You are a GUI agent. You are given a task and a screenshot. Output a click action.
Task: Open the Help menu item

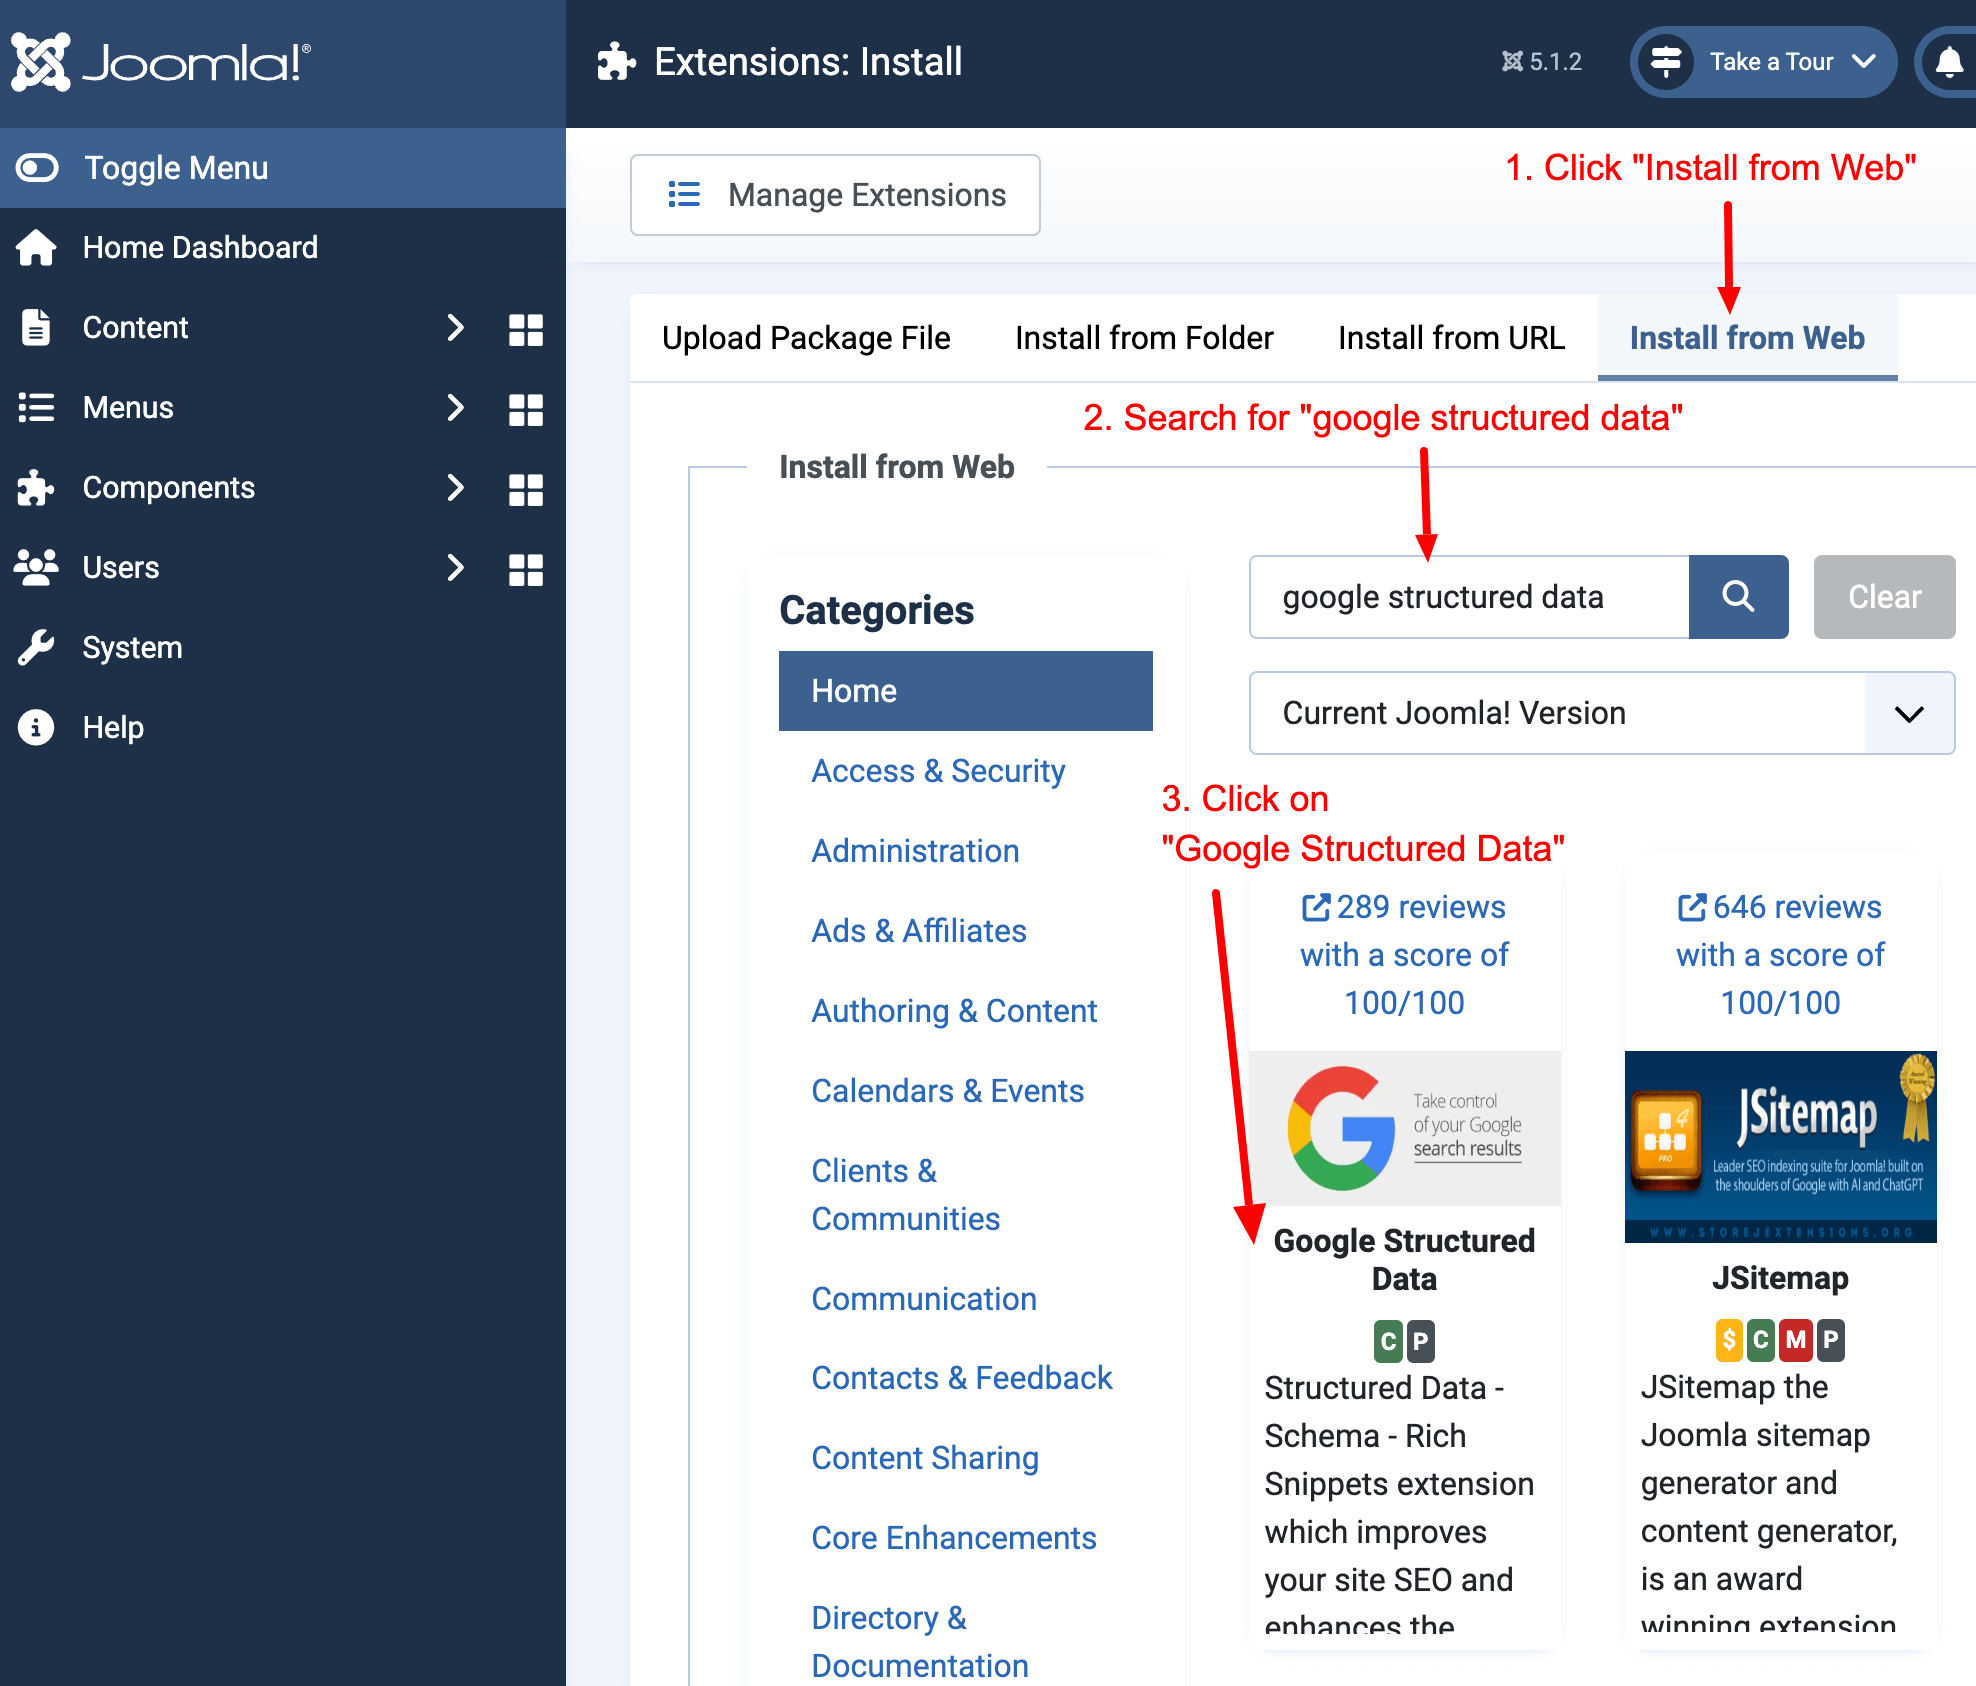click(x=113, y=727)
